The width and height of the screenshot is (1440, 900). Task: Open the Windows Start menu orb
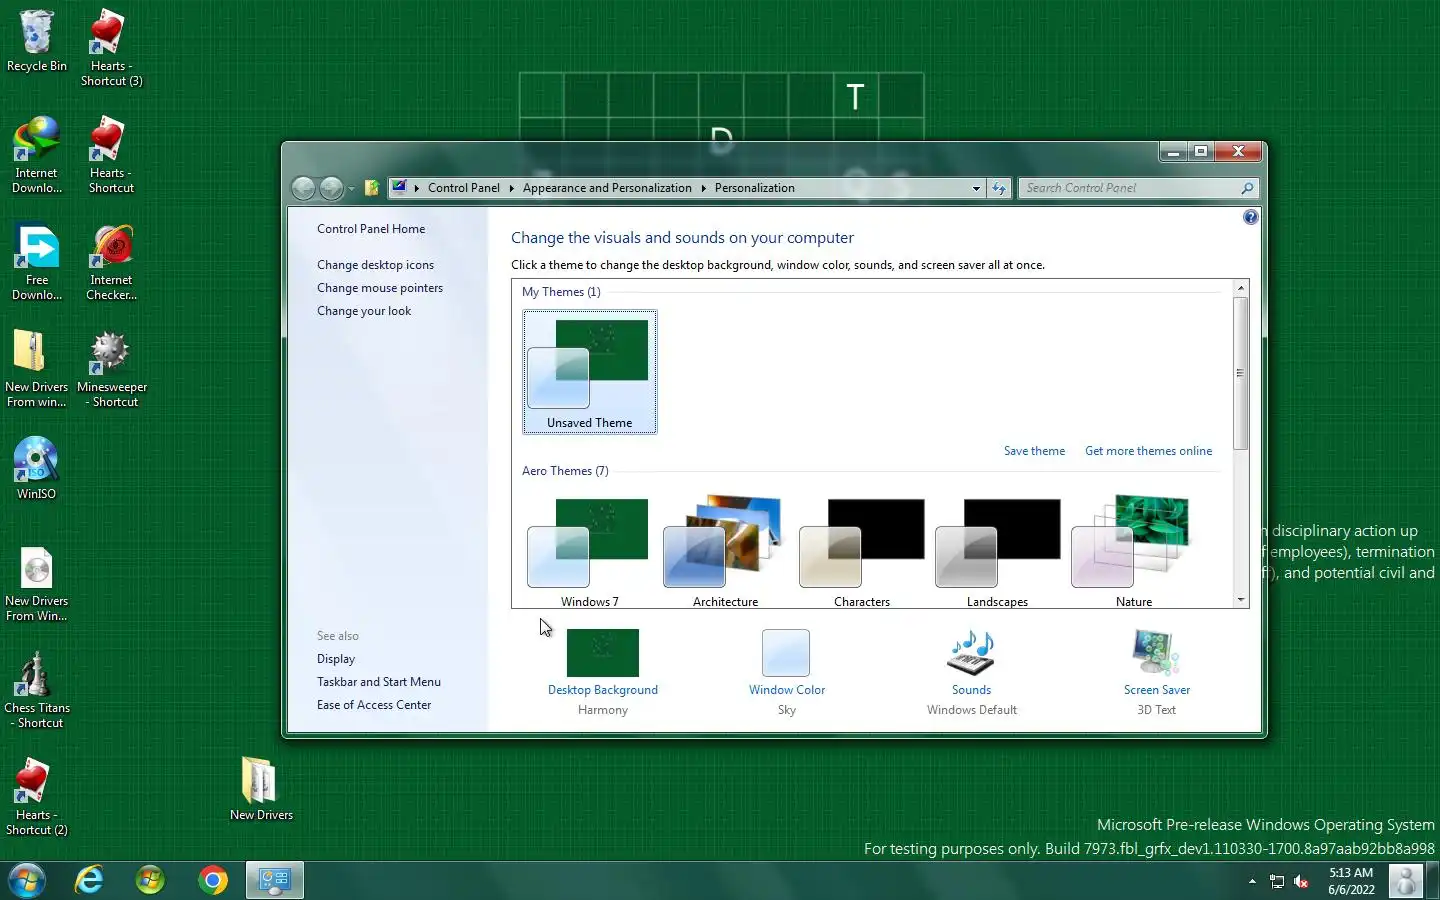(x=27, y=880)
